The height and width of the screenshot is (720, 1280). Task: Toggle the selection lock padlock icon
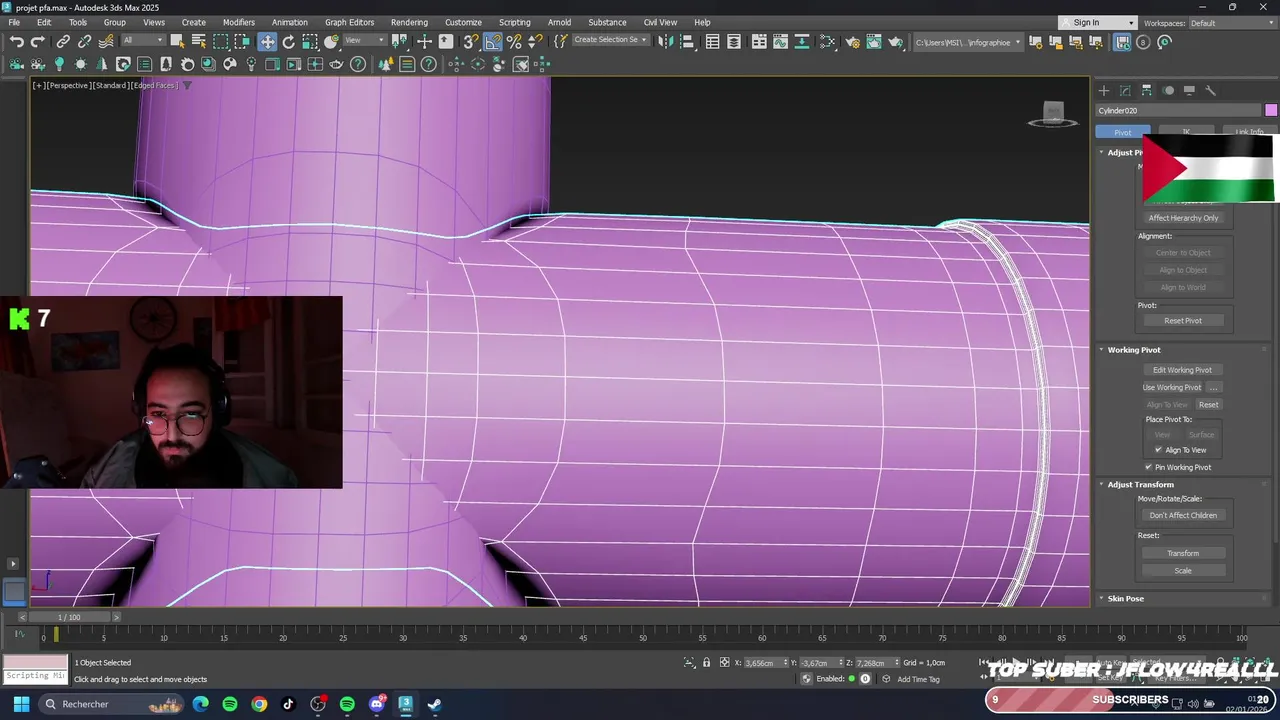click(706, 663)
